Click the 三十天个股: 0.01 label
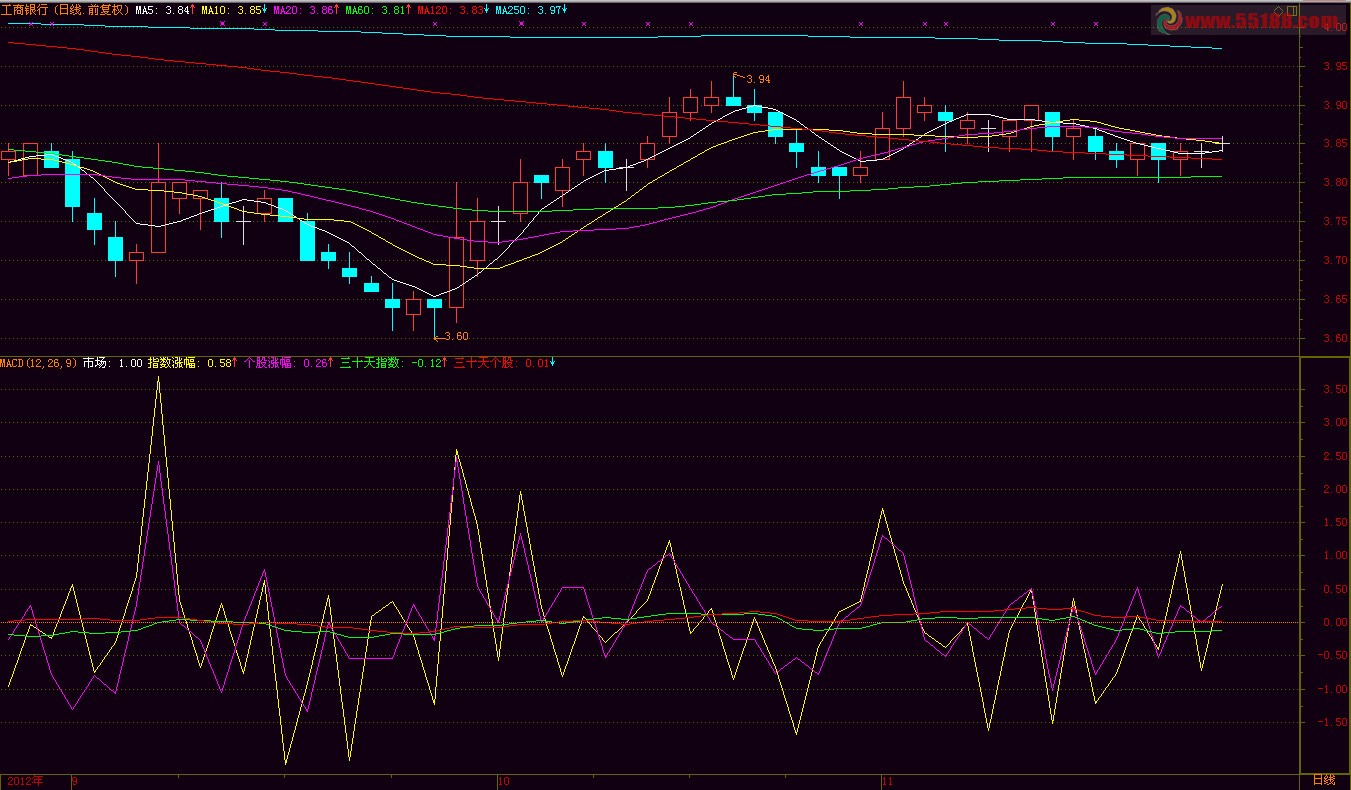 505,363
